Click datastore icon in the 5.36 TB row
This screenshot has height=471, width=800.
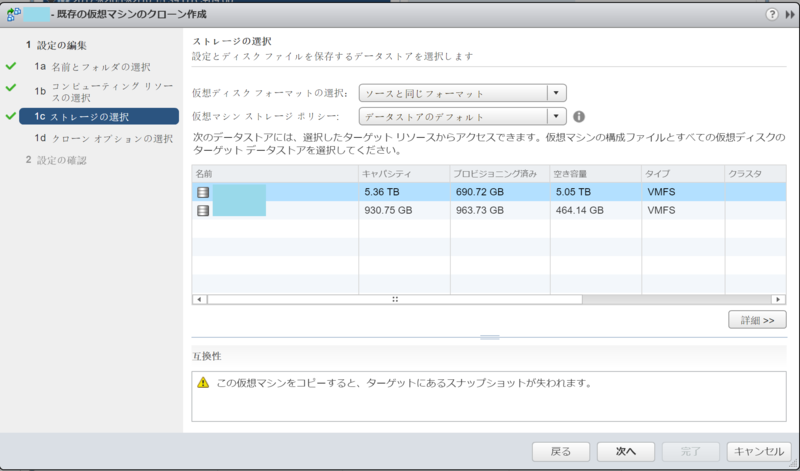point(203,192)
